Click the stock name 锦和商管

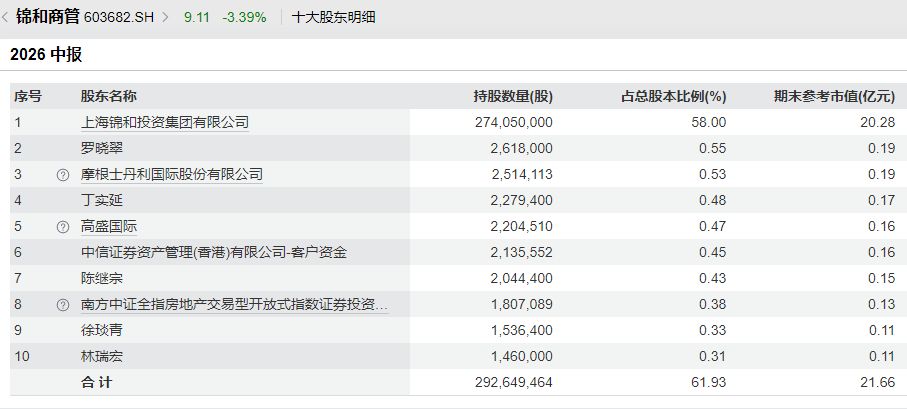47,17
